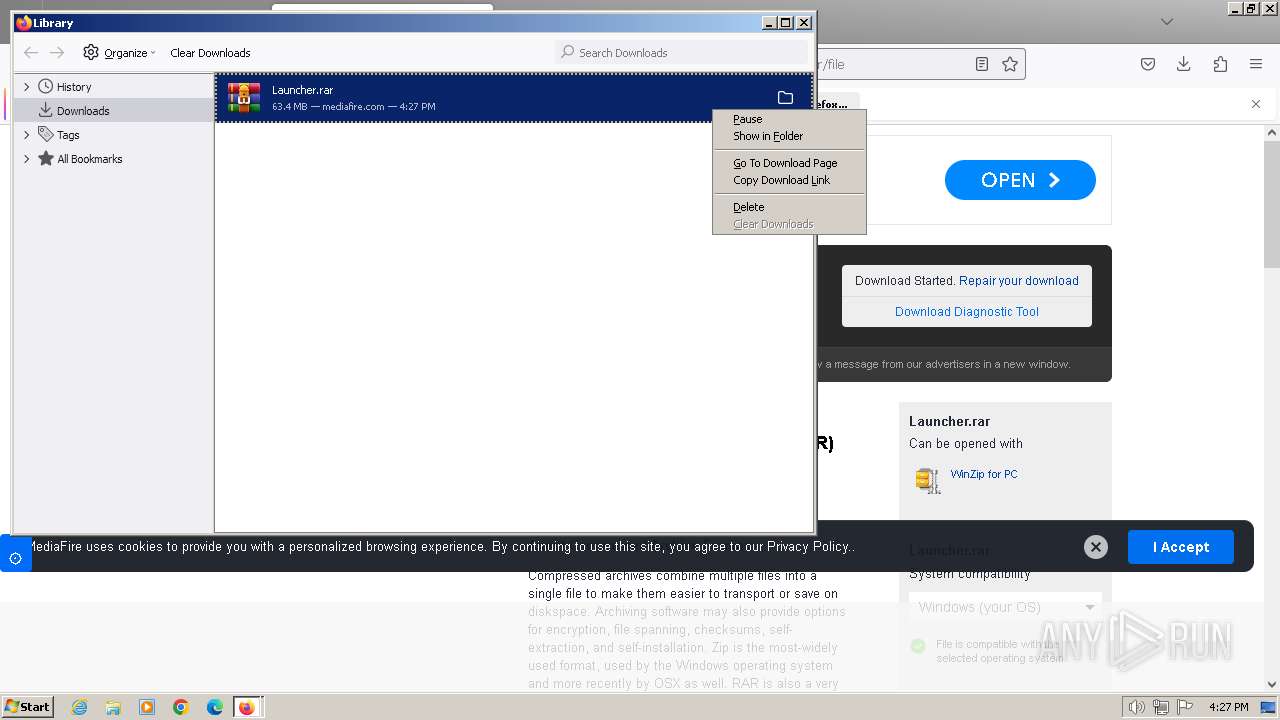Launch Chrome from the taskbar

pyautogui.click(x=181, y=707)
